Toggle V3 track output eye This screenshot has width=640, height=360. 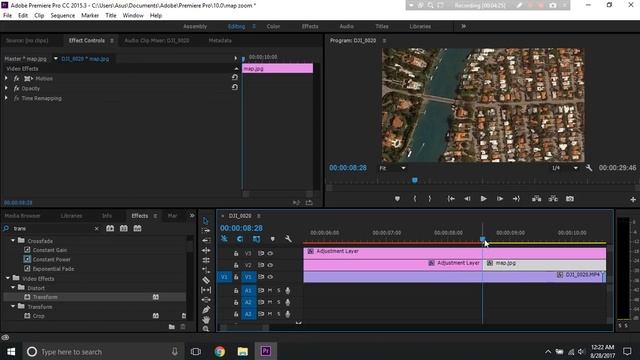270,253
